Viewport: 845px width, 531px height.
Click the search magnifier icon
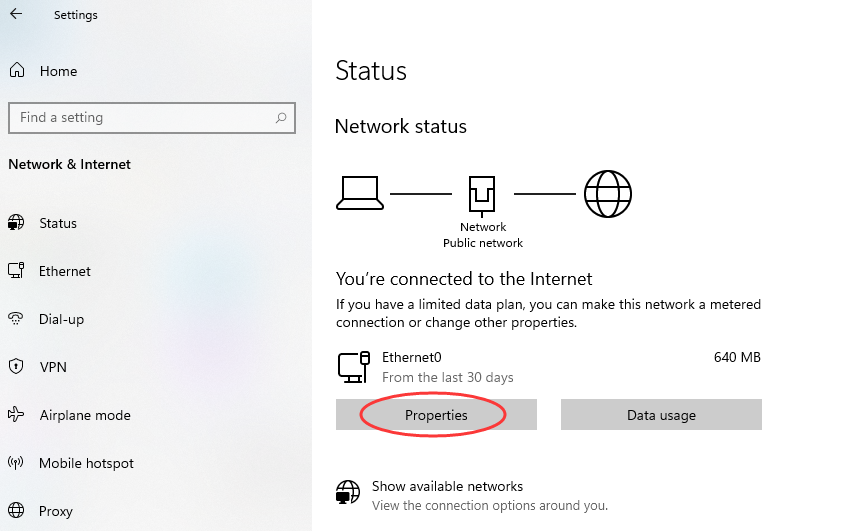pos(281,118)
